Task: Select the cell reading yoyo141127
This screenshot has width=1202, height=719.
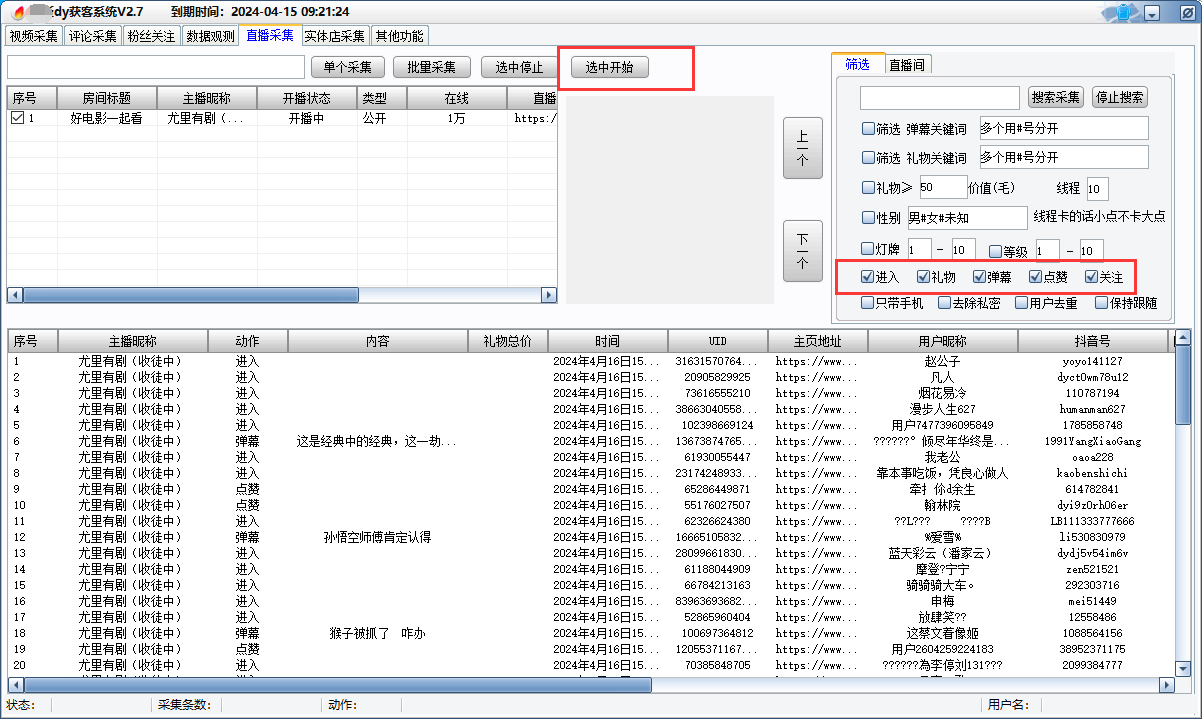Action: tap(1092, 361)
